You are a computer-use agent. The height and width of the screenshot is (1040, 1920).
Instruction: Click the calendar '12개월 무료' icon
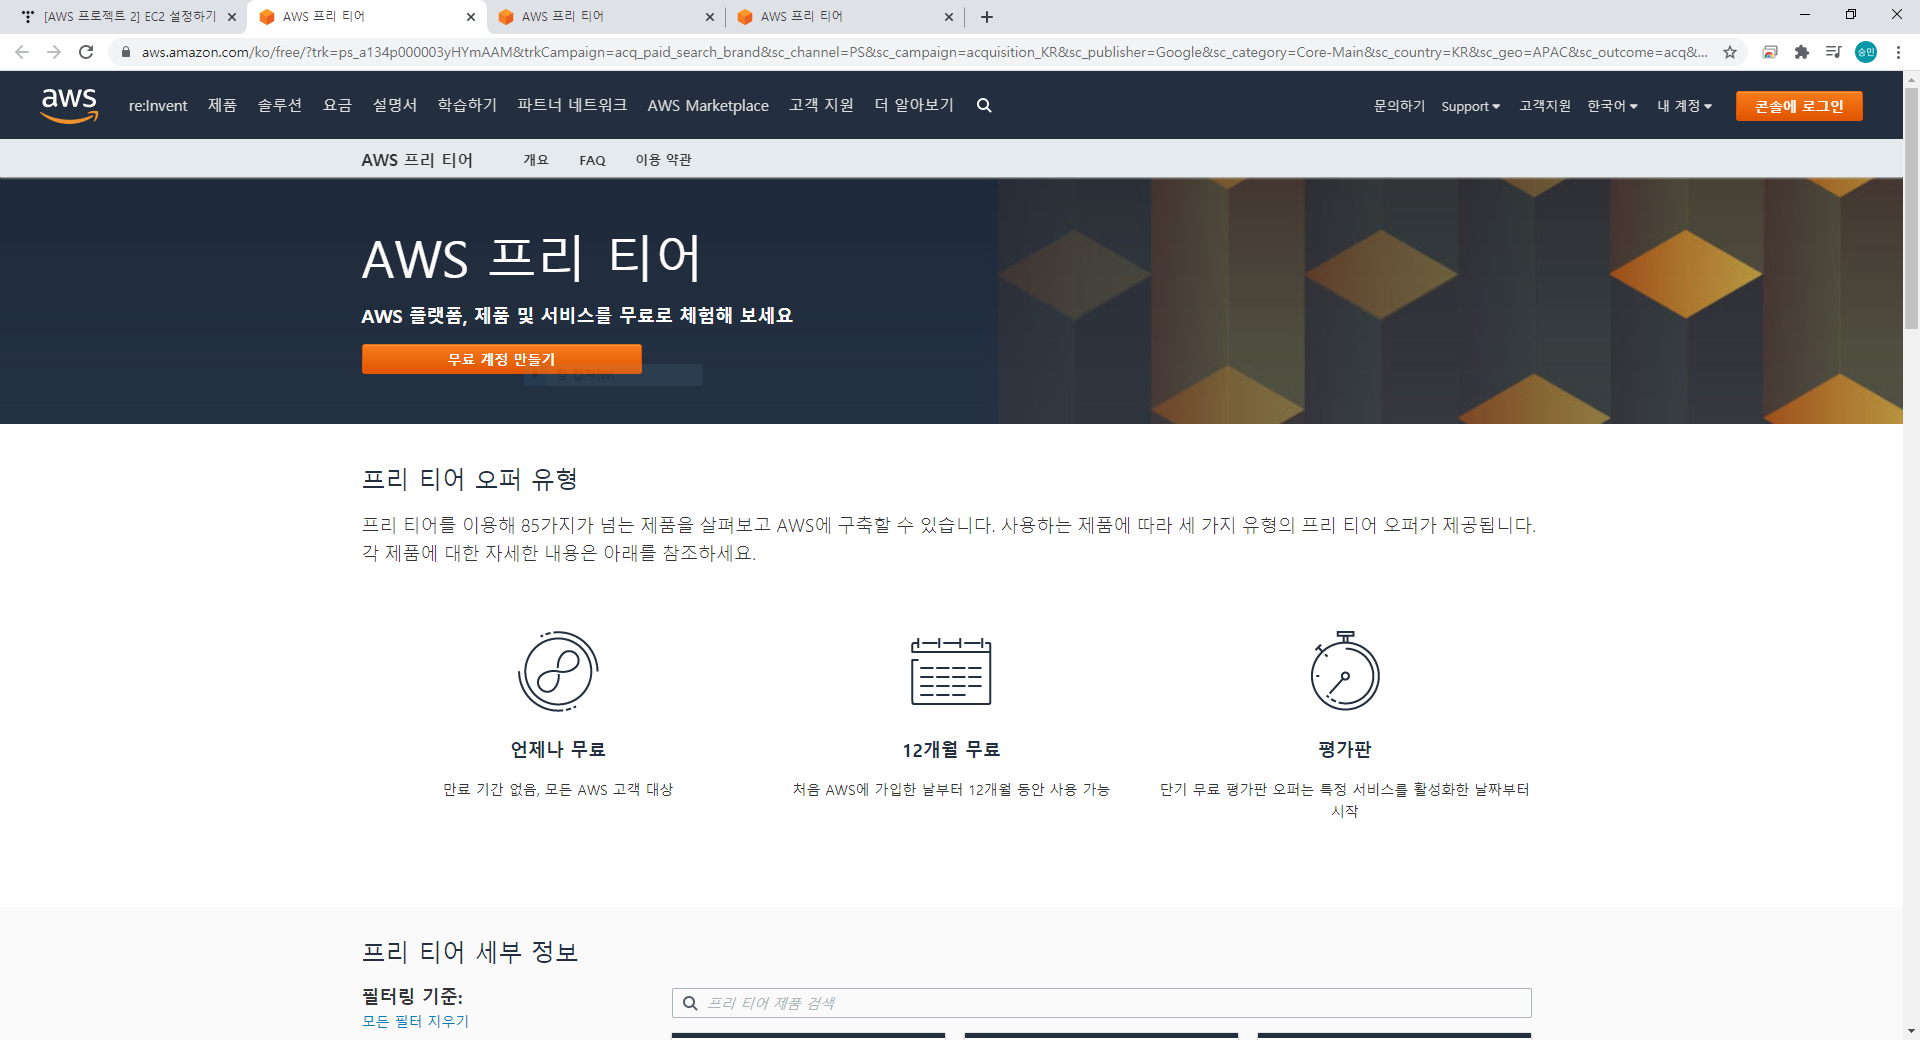[x=951, y=671]
